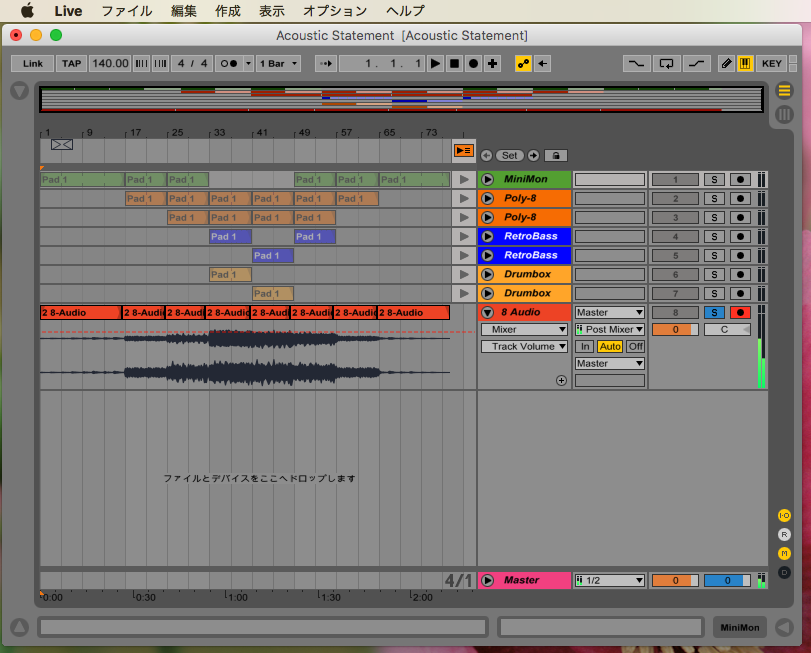Click the Punch-Out switch icon
The image size is (811, 653).
tap(696, 64)
